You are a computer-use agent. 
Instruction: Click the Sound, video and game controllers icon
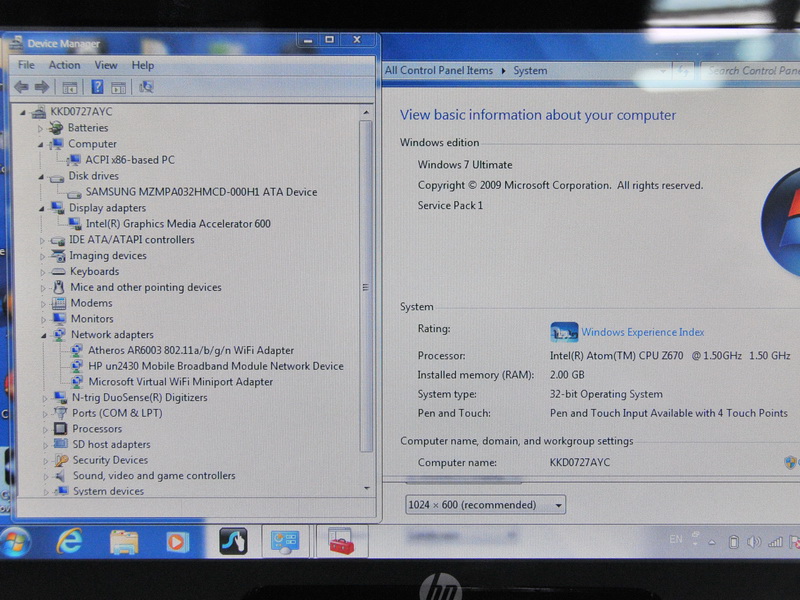61,476
